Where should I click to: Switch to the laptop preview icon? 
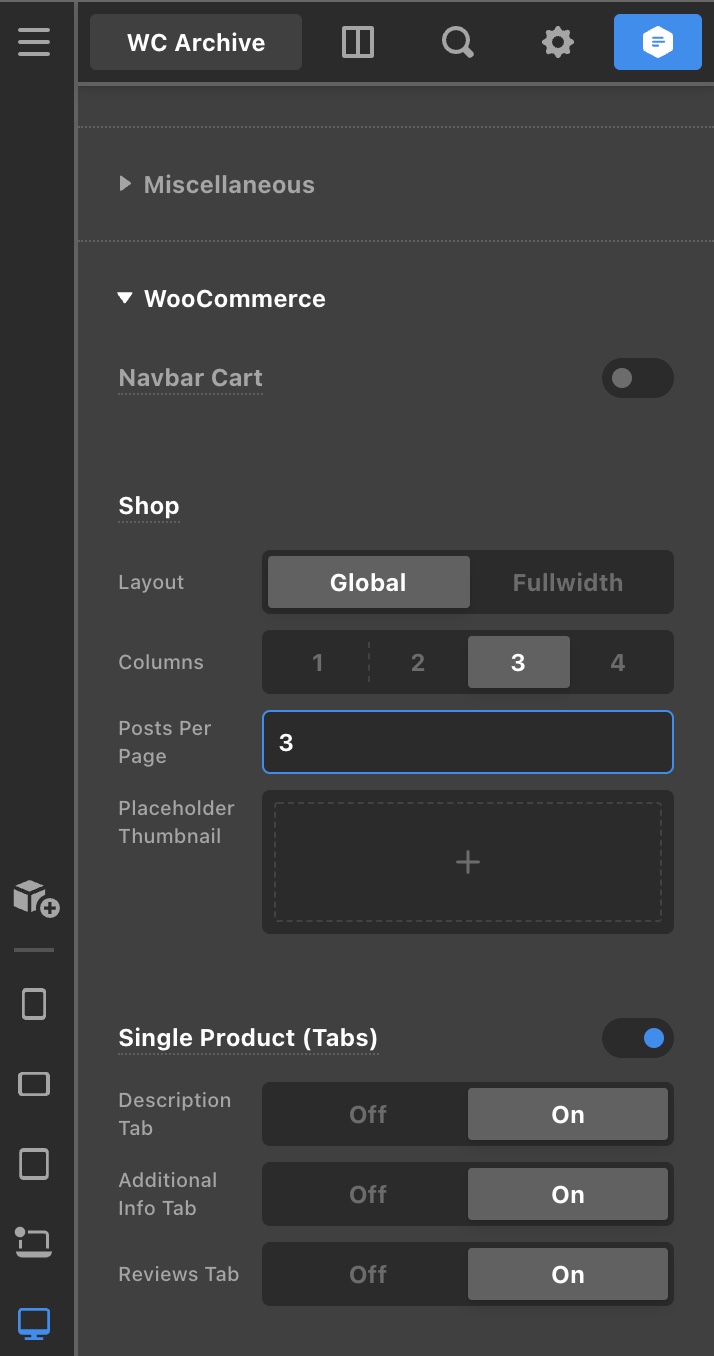[34, 1243]
